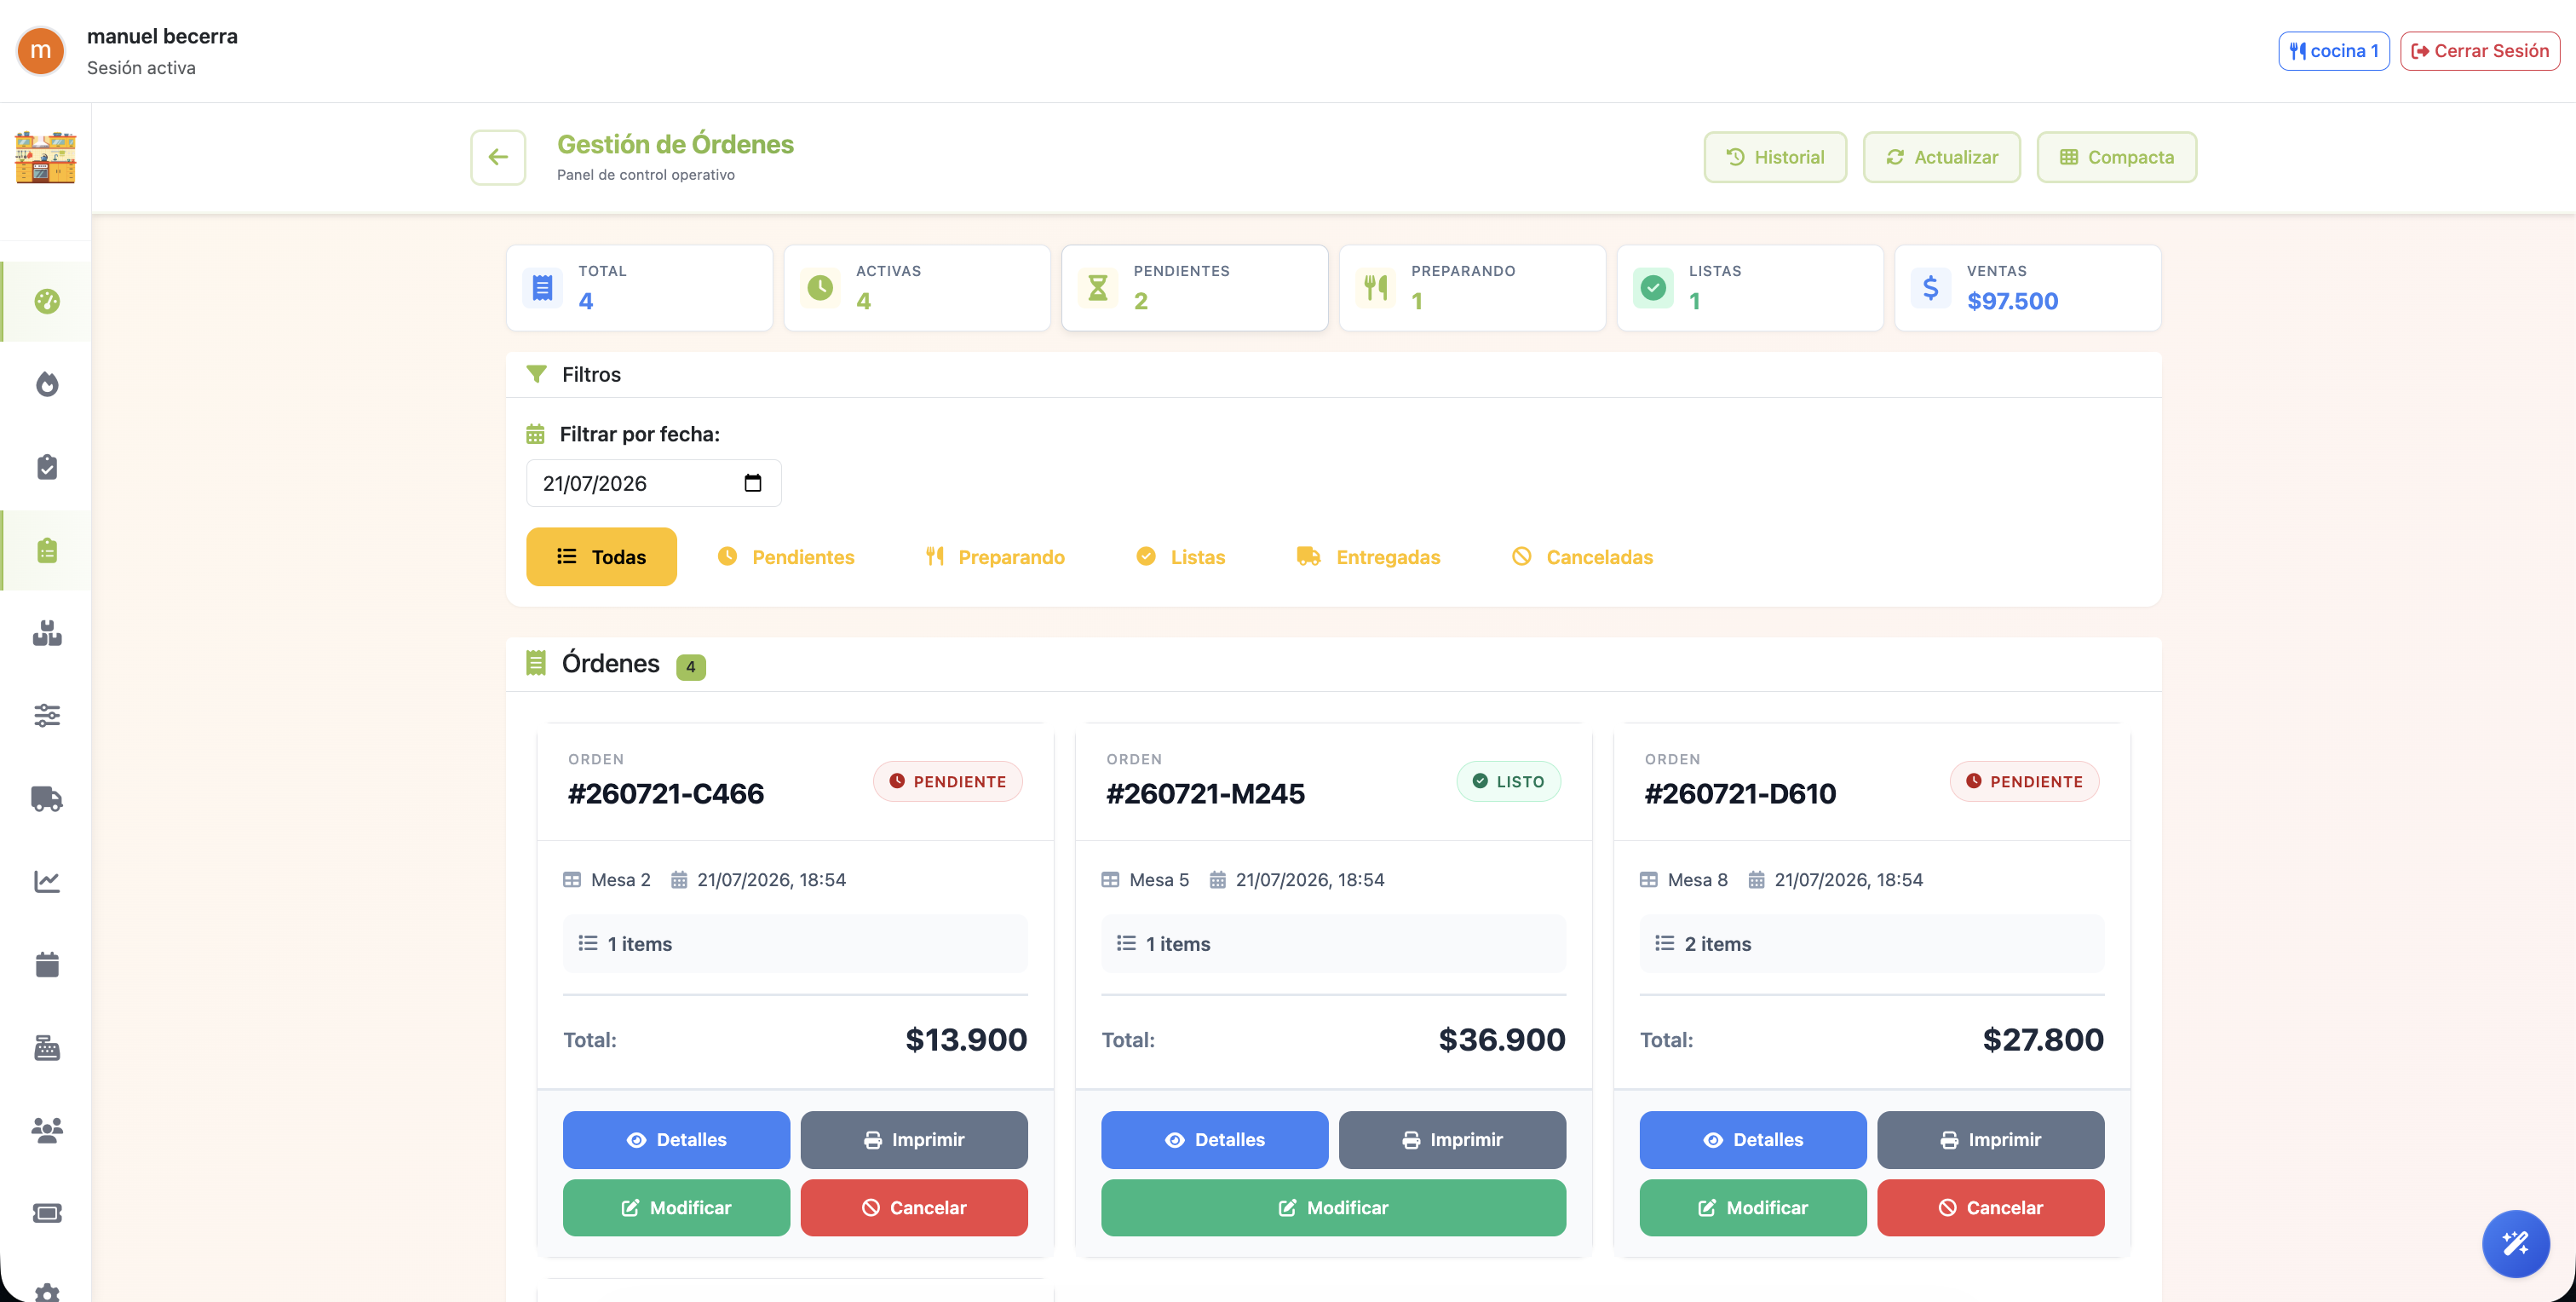This screenshot has height=1302, width=2576.
Task: Open the ticket icon in sidebar
Action: [47, 1213]
